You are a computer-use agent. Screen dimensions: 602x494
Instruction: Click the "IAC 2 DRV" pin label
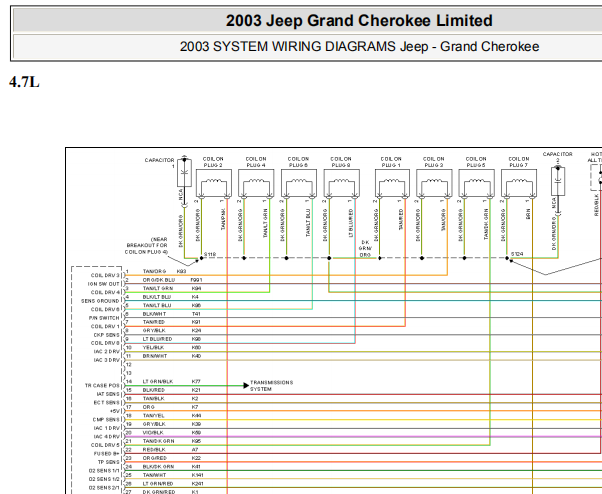coord(107,352)
